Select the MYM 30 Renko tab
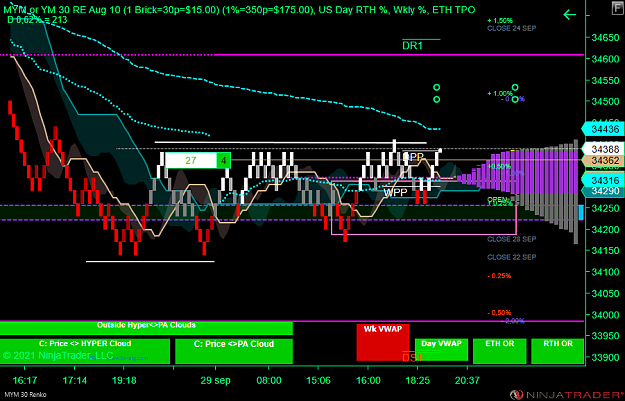The width and height of the screenshot is (625, 401). 25,395
